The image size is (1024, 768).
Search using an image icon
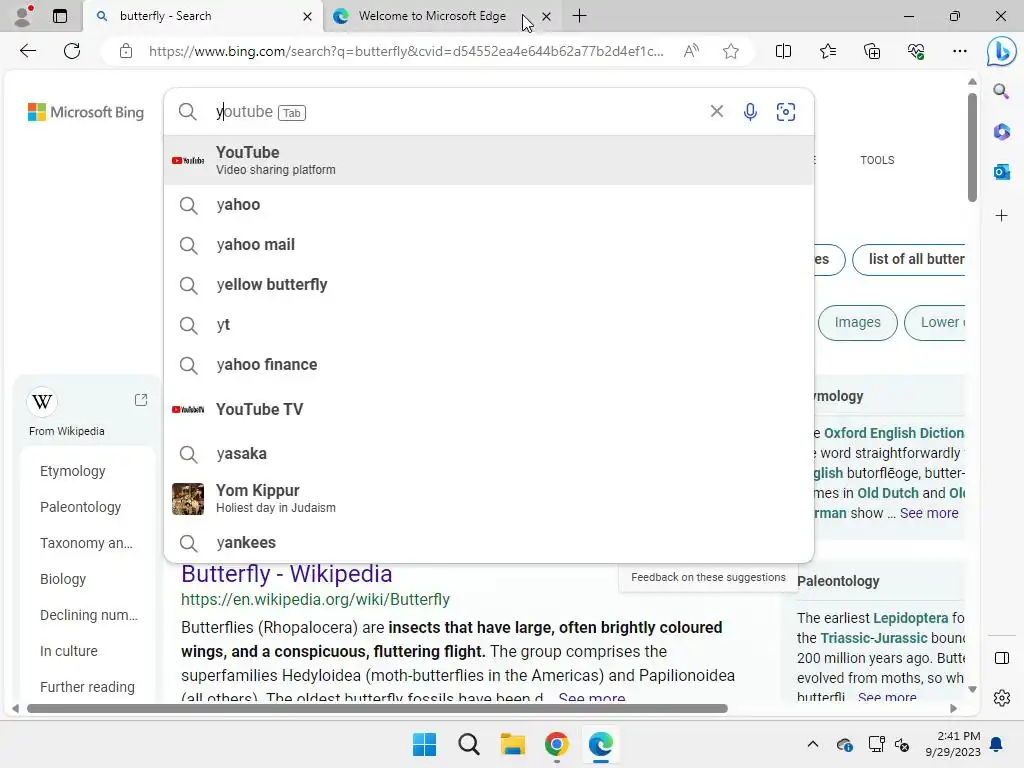coord(786,112)
